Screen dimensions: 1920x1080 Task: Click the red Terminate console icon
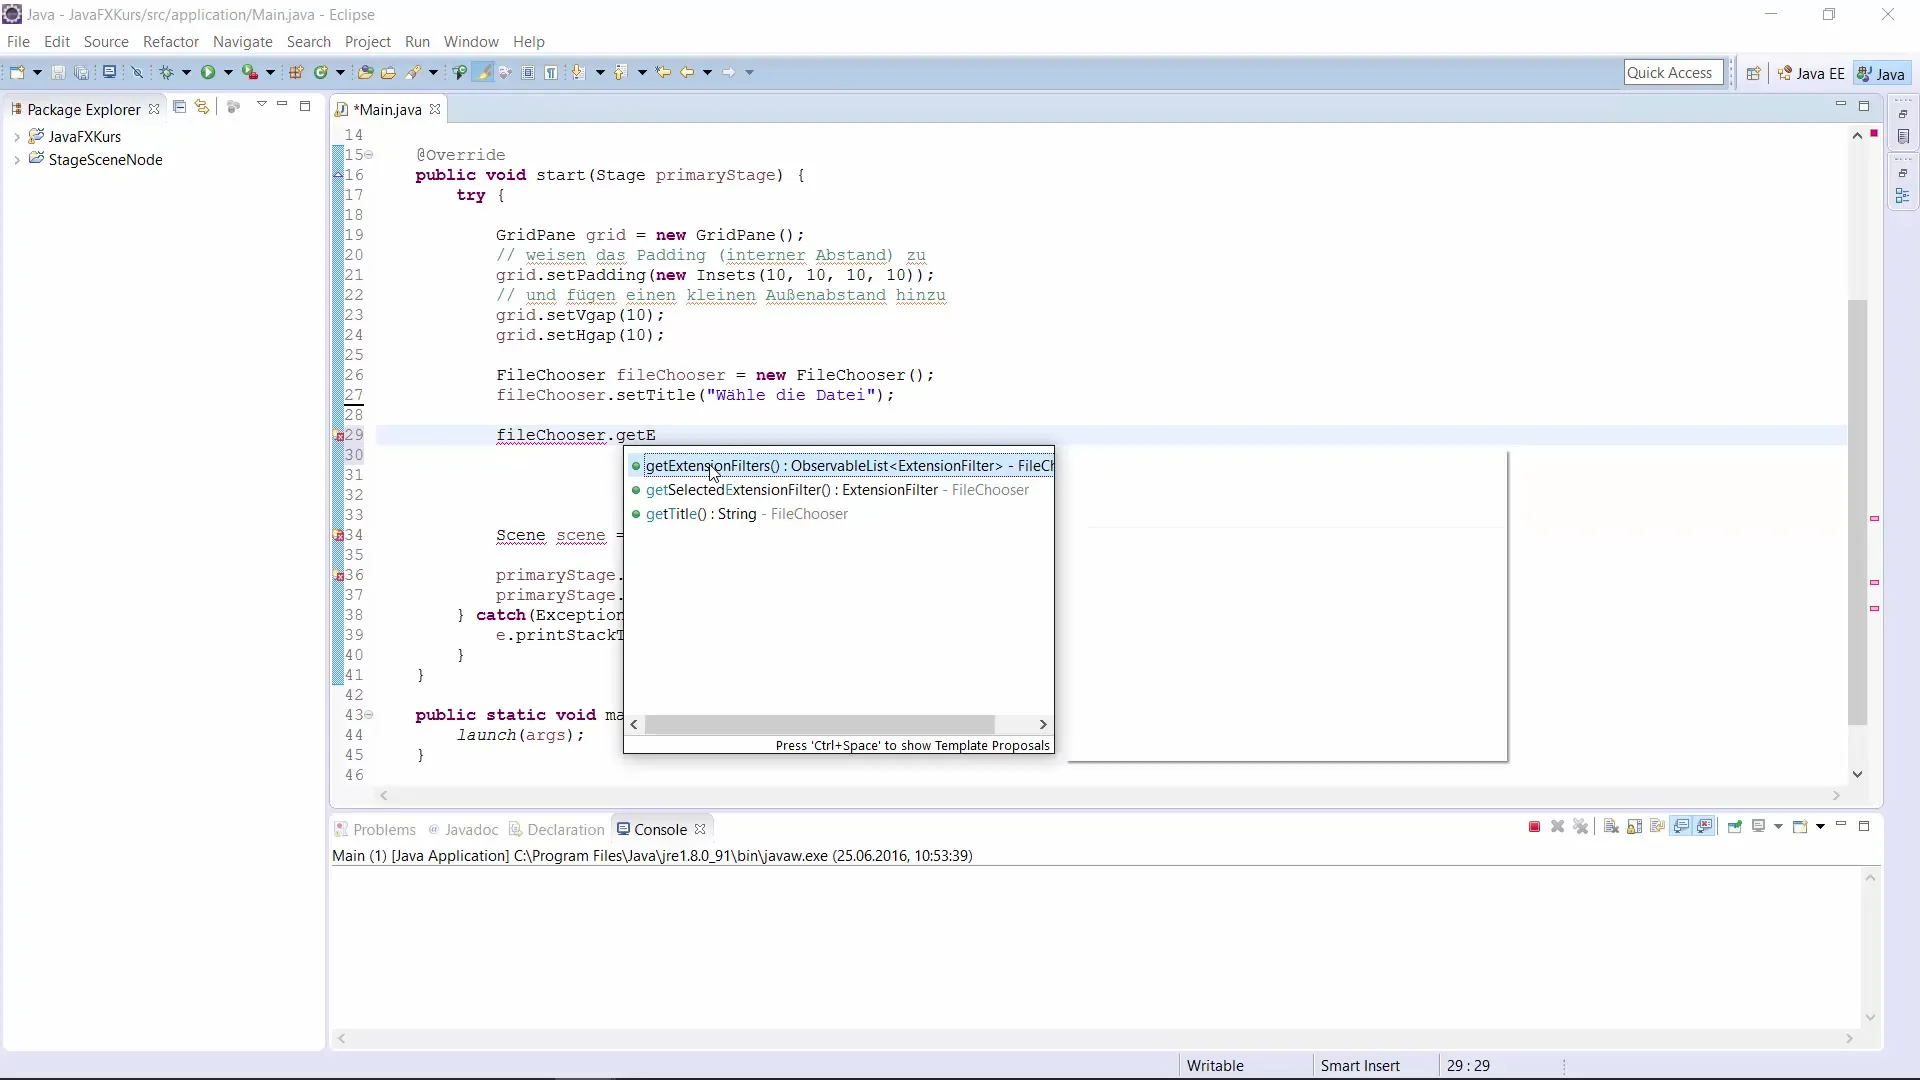tap(1534, 827)
